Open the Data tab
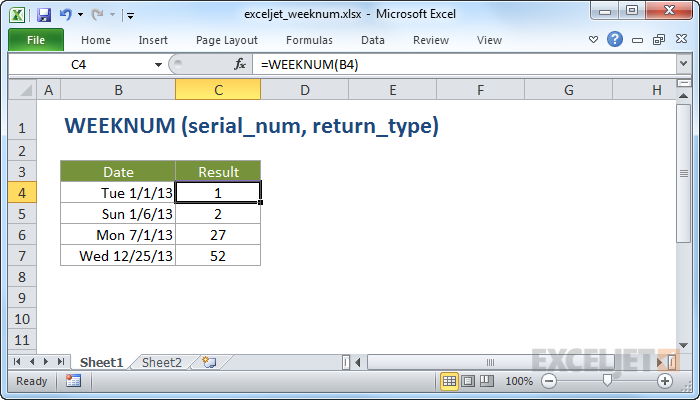This screenshot has width=700, height=400. click(x=373, y=40)
